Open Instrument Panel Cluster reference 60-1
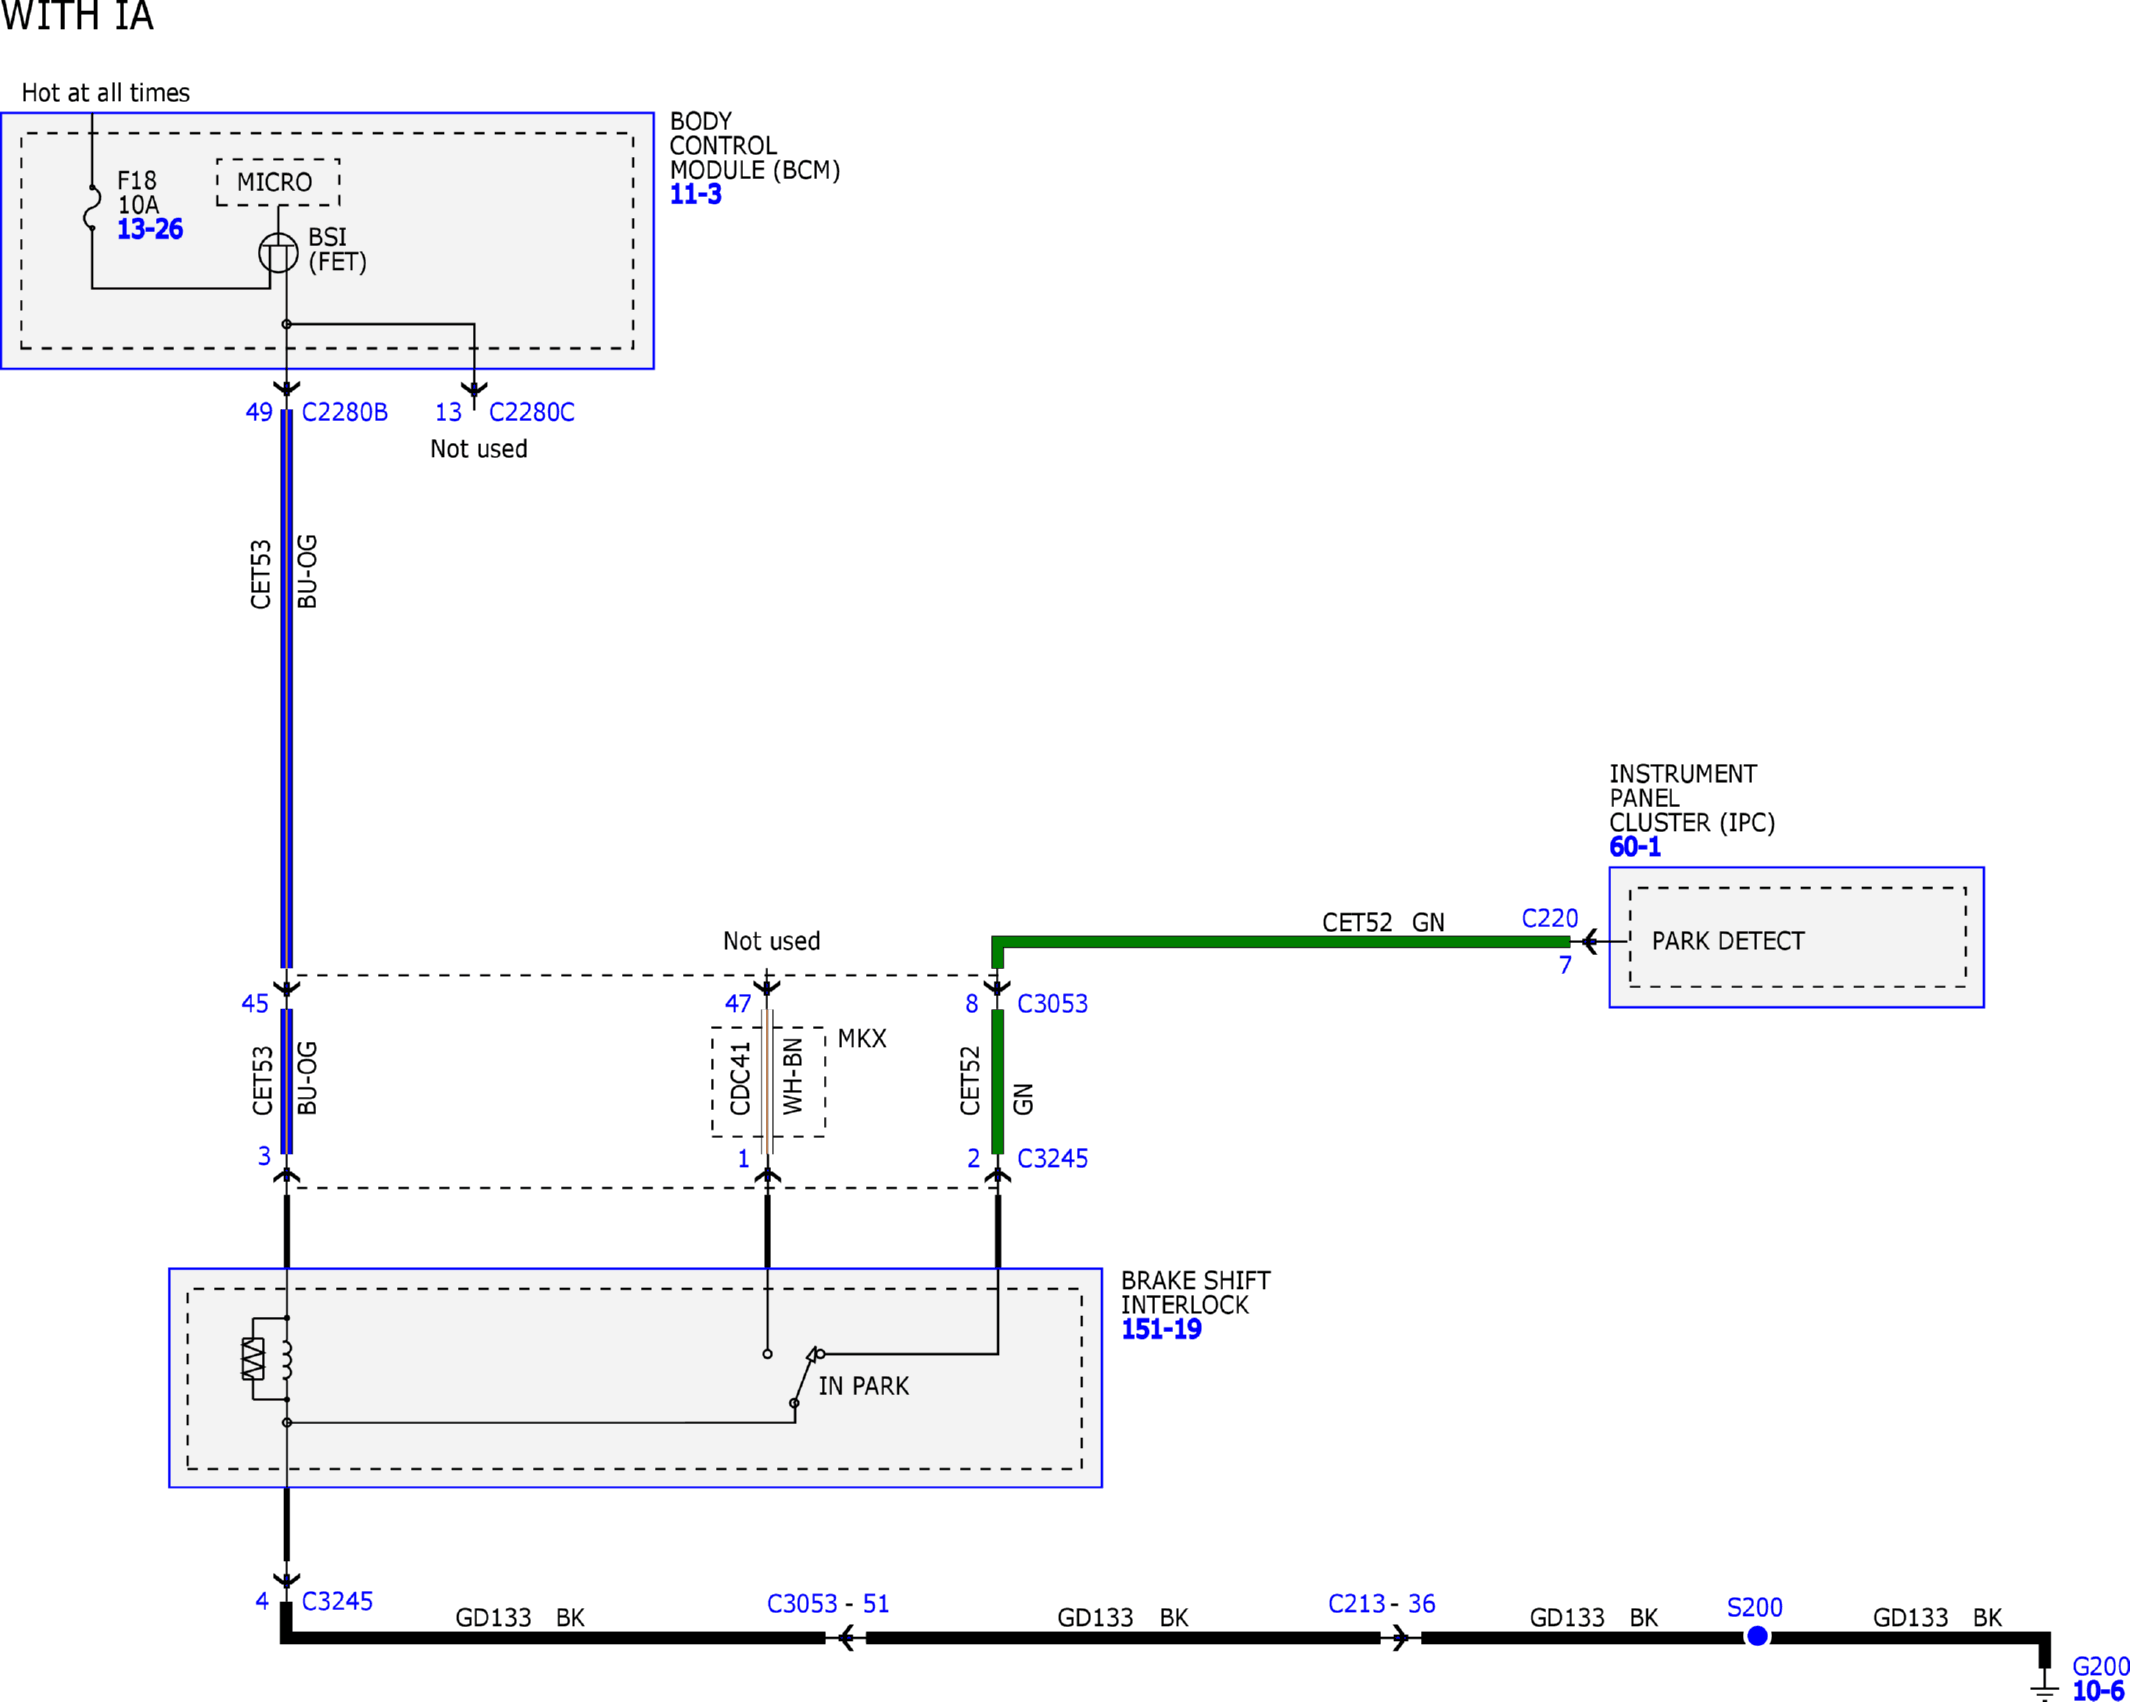This screenshot has width=2130, height=1702. point(1634,847)
